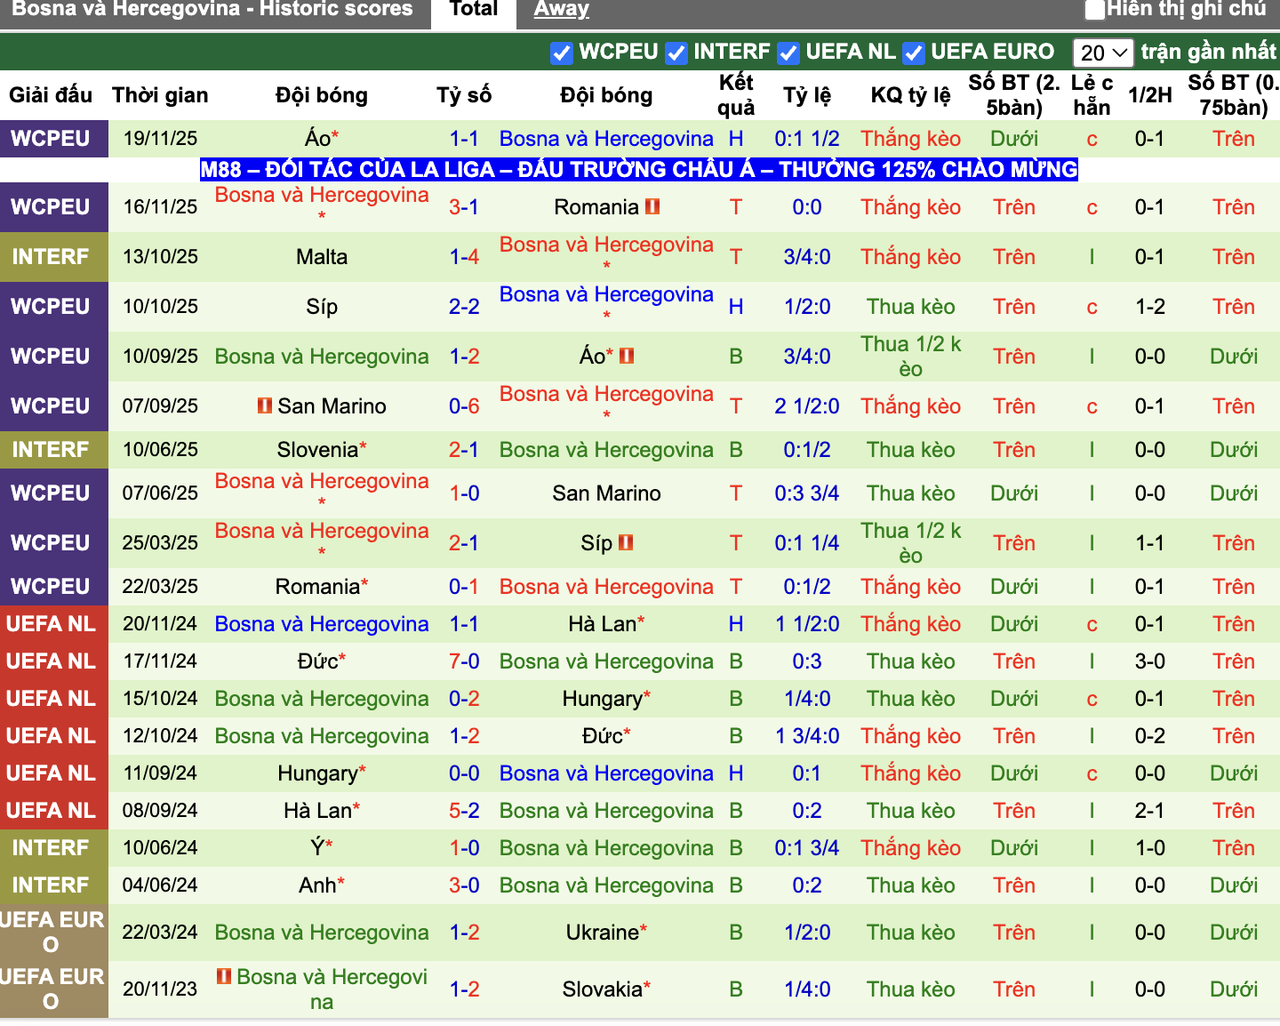Open score 1-4 against Malta
Screen dimensions: 1280x1026
point(464,257)
